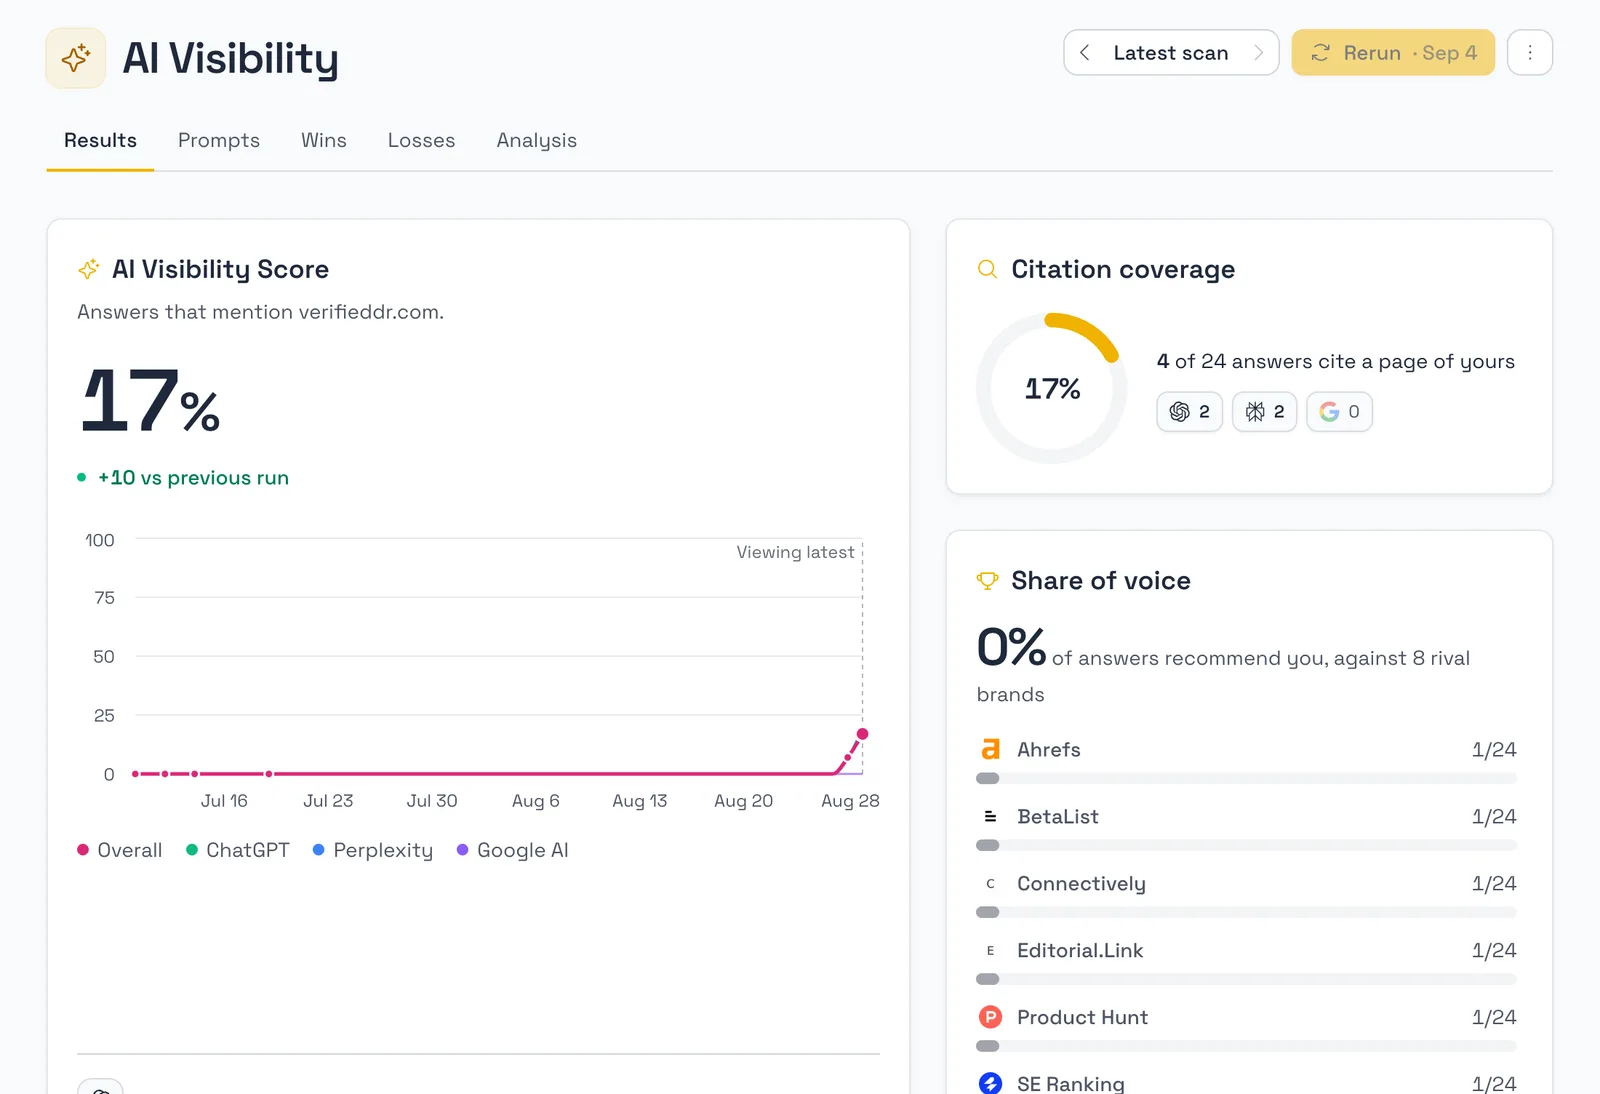Image resolution: width=1600 pixels, height=1094 pixels.
Task: Click the Perplexity citation count chip
Action: tap(1265, 412)
